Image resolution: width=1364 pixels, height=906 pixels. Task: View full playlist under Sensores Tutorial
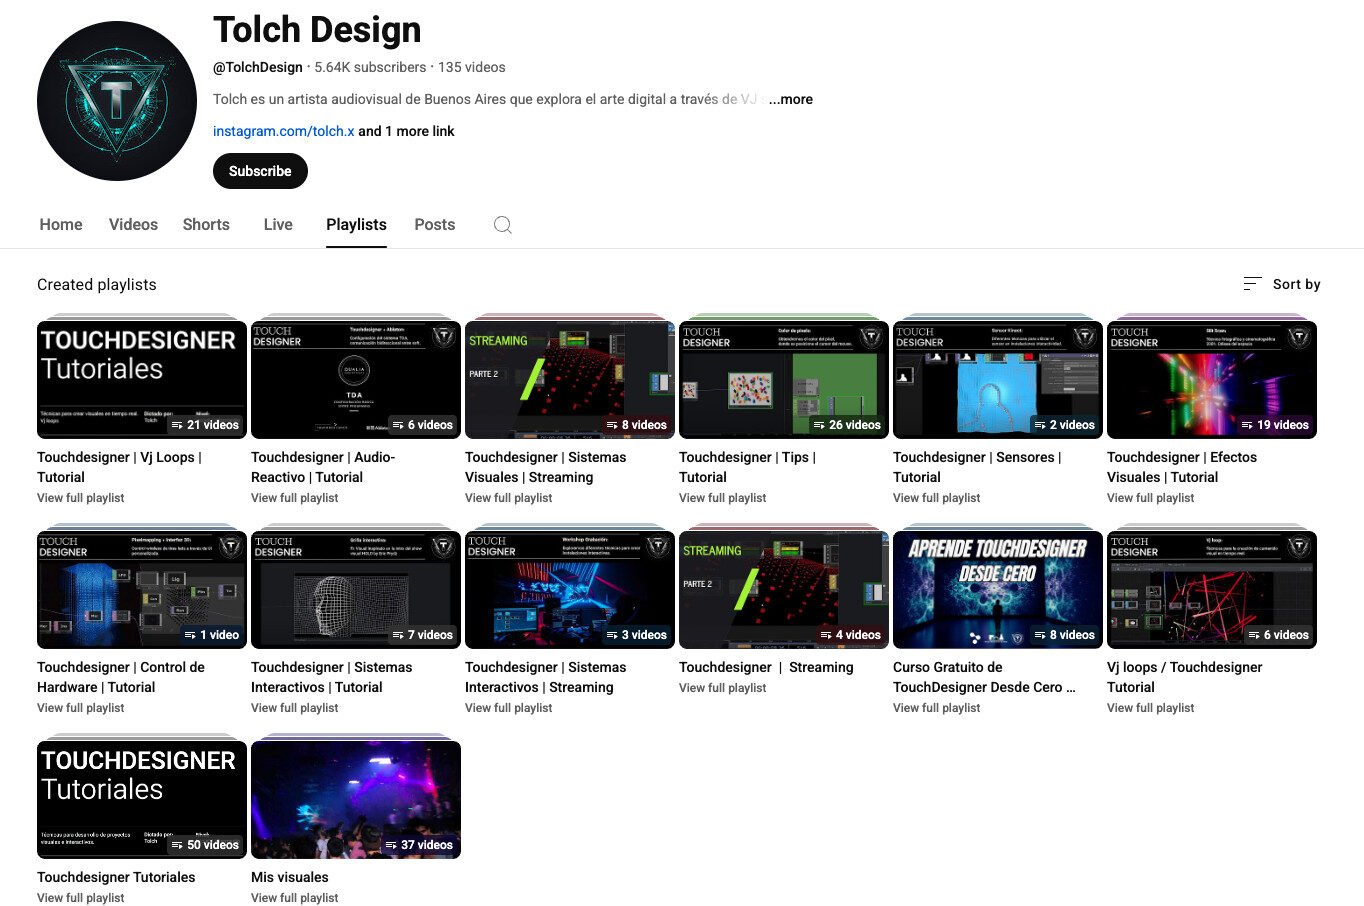[x=937, y=498]
